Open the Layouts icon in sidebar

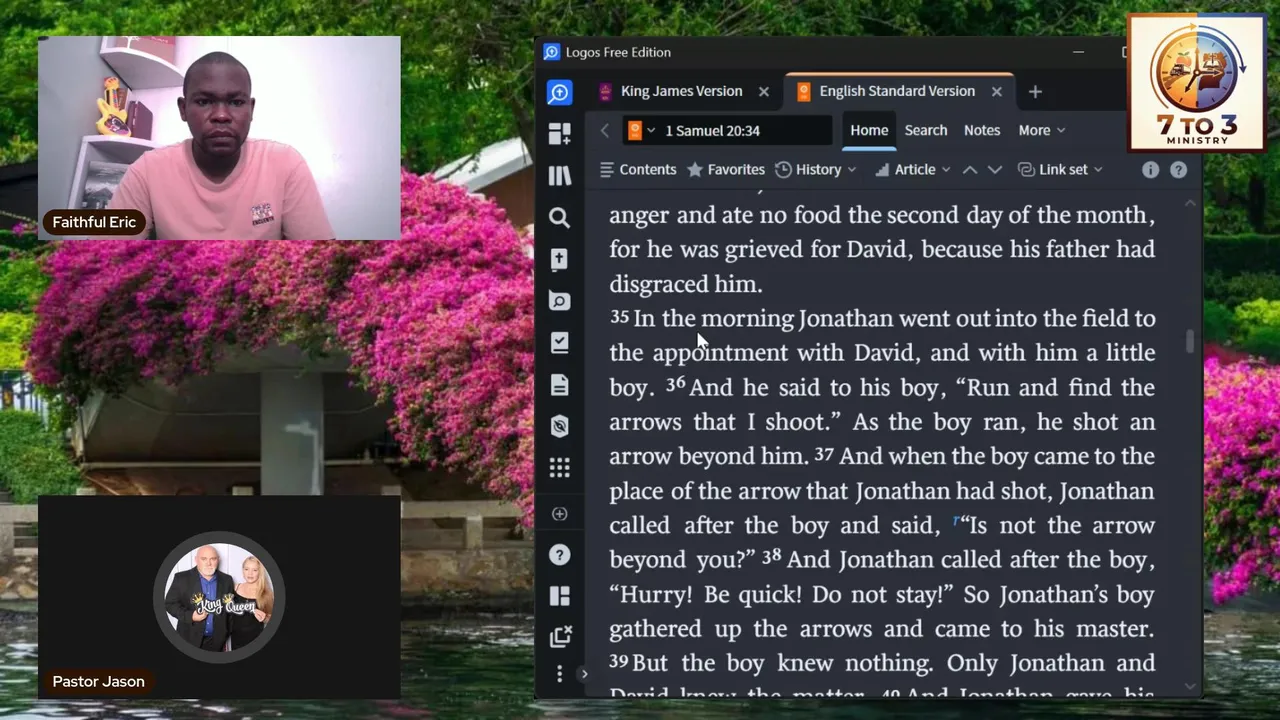click(560, 596)
